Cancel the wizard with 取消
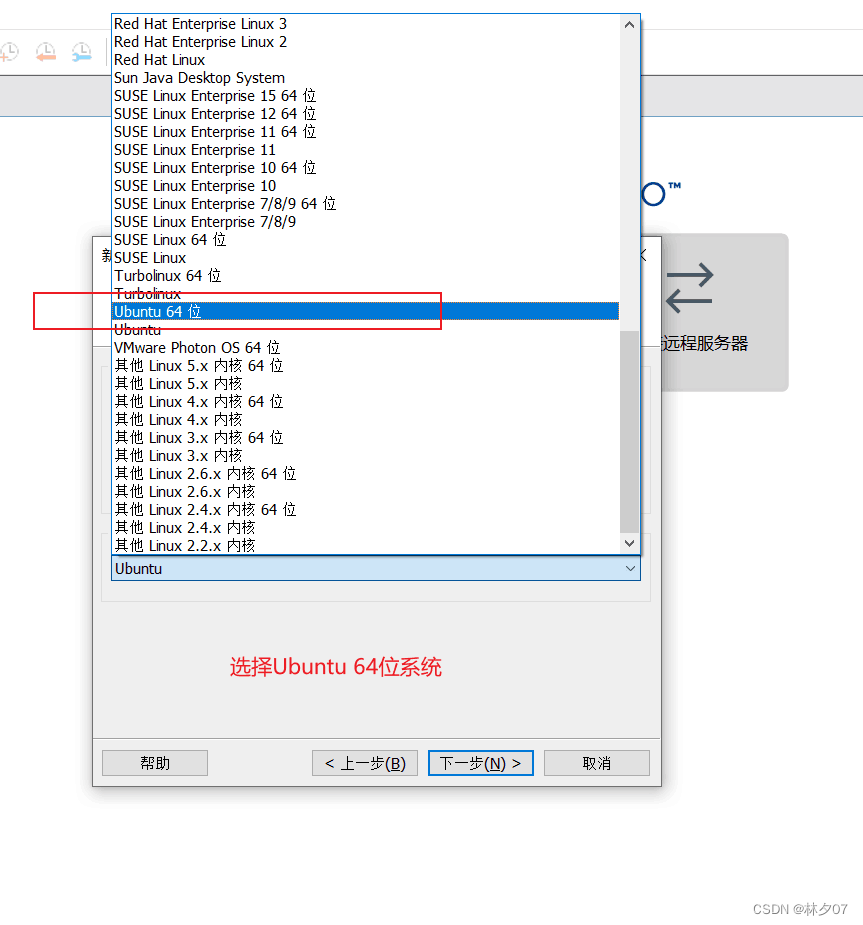This screenshot has height=925, width=863. (x=597, y=763)
